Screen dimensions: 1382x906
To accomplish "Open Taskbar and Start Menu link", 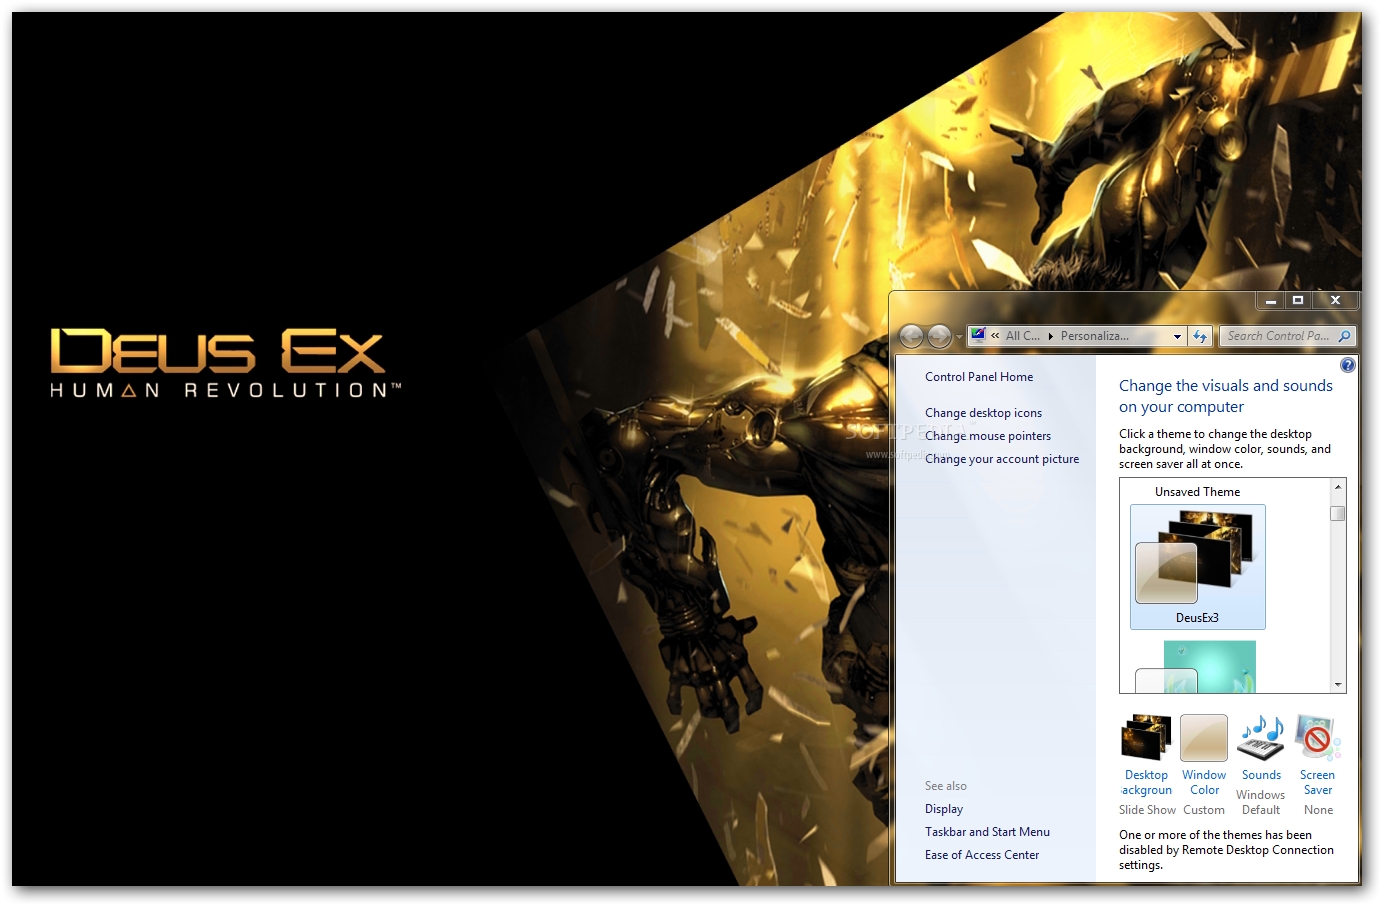I will pos(987,832).
